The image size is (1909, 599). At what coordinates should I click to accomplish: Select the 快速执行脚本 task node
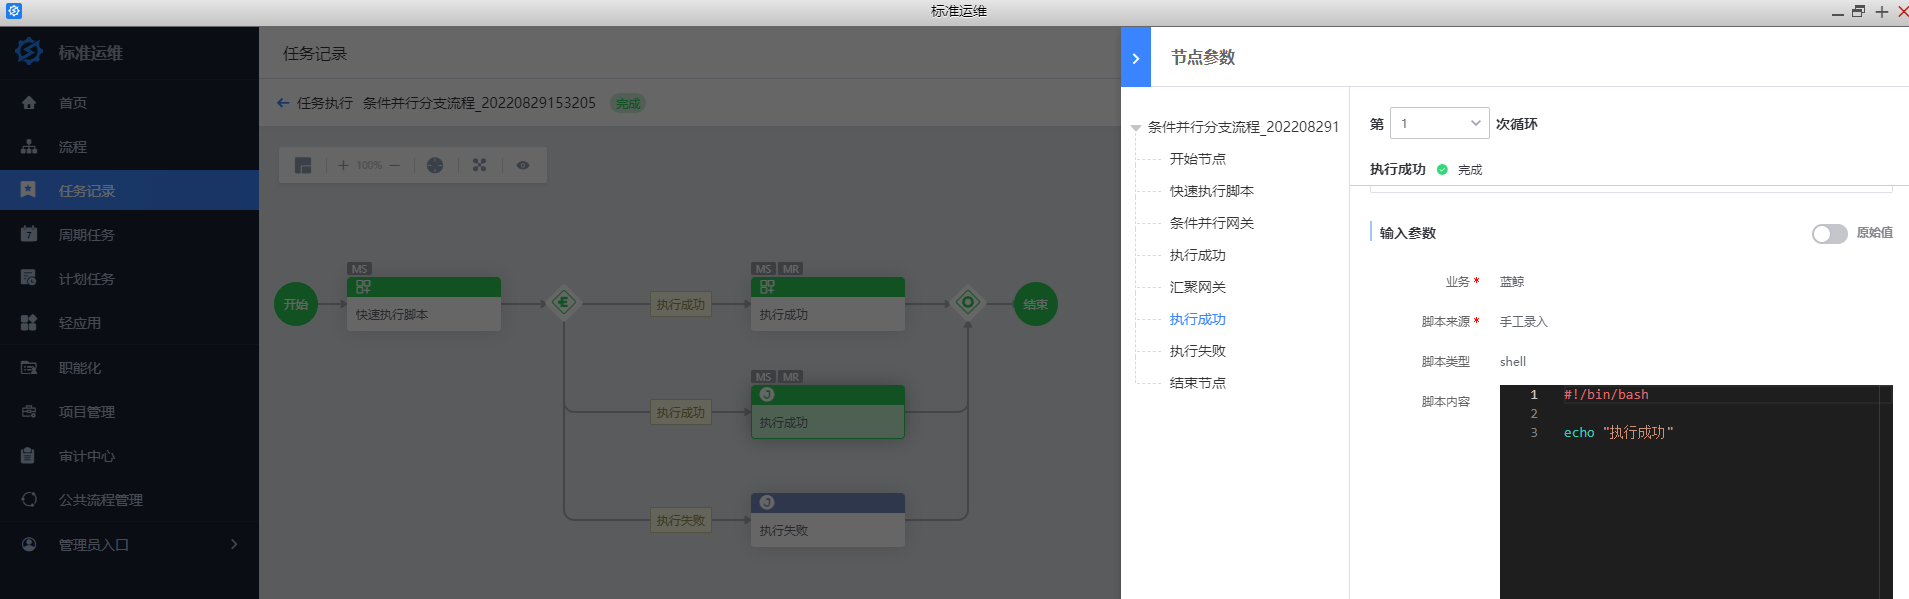point(424,304)
